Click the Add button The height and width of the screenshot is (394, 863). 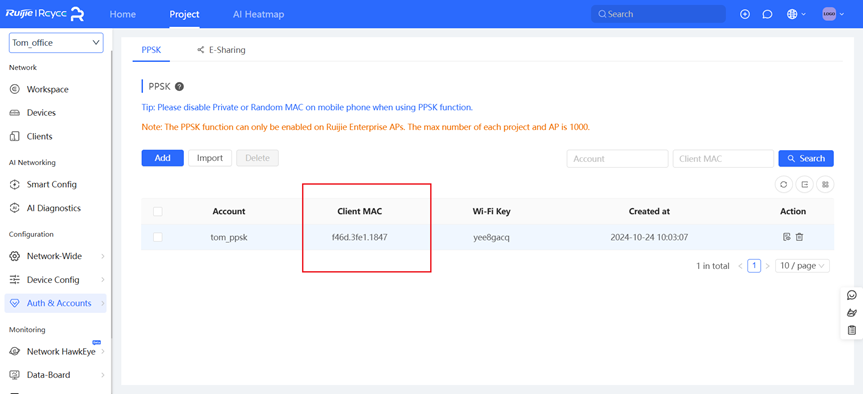[x=162, y=158]
